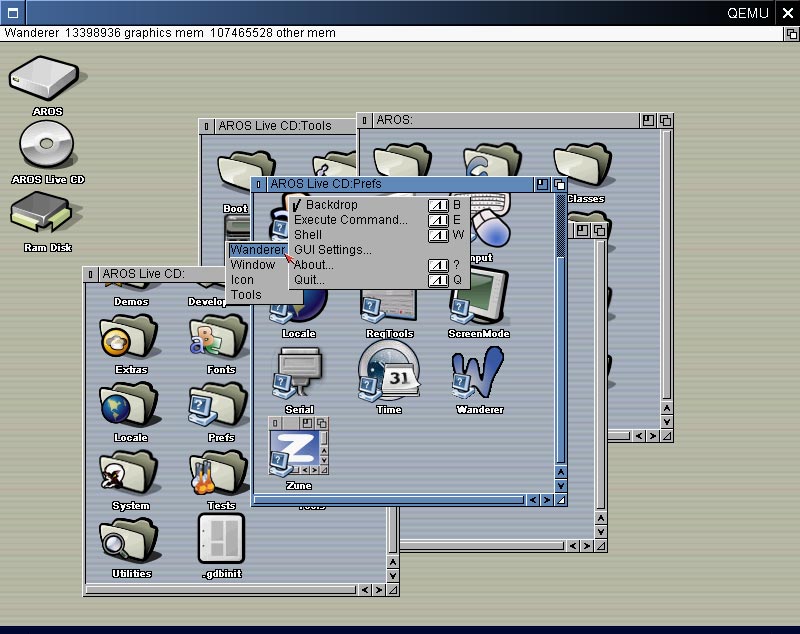Choose Execute Command... from menu
The height and width of the screenshot is (634, 800).
pos(379,220)
